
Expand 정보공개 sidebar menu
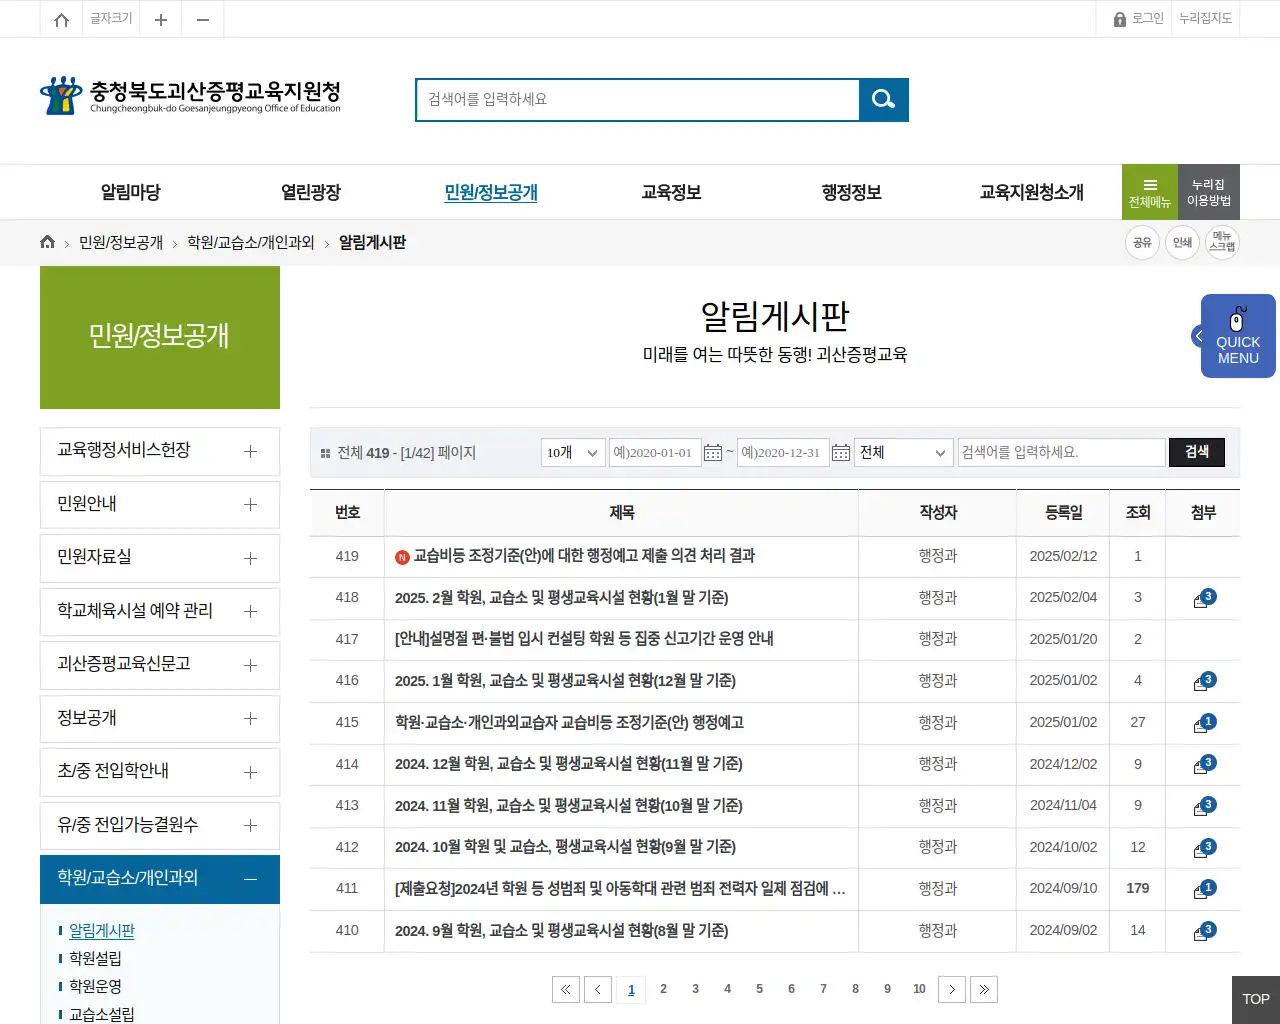coord(160,718)
